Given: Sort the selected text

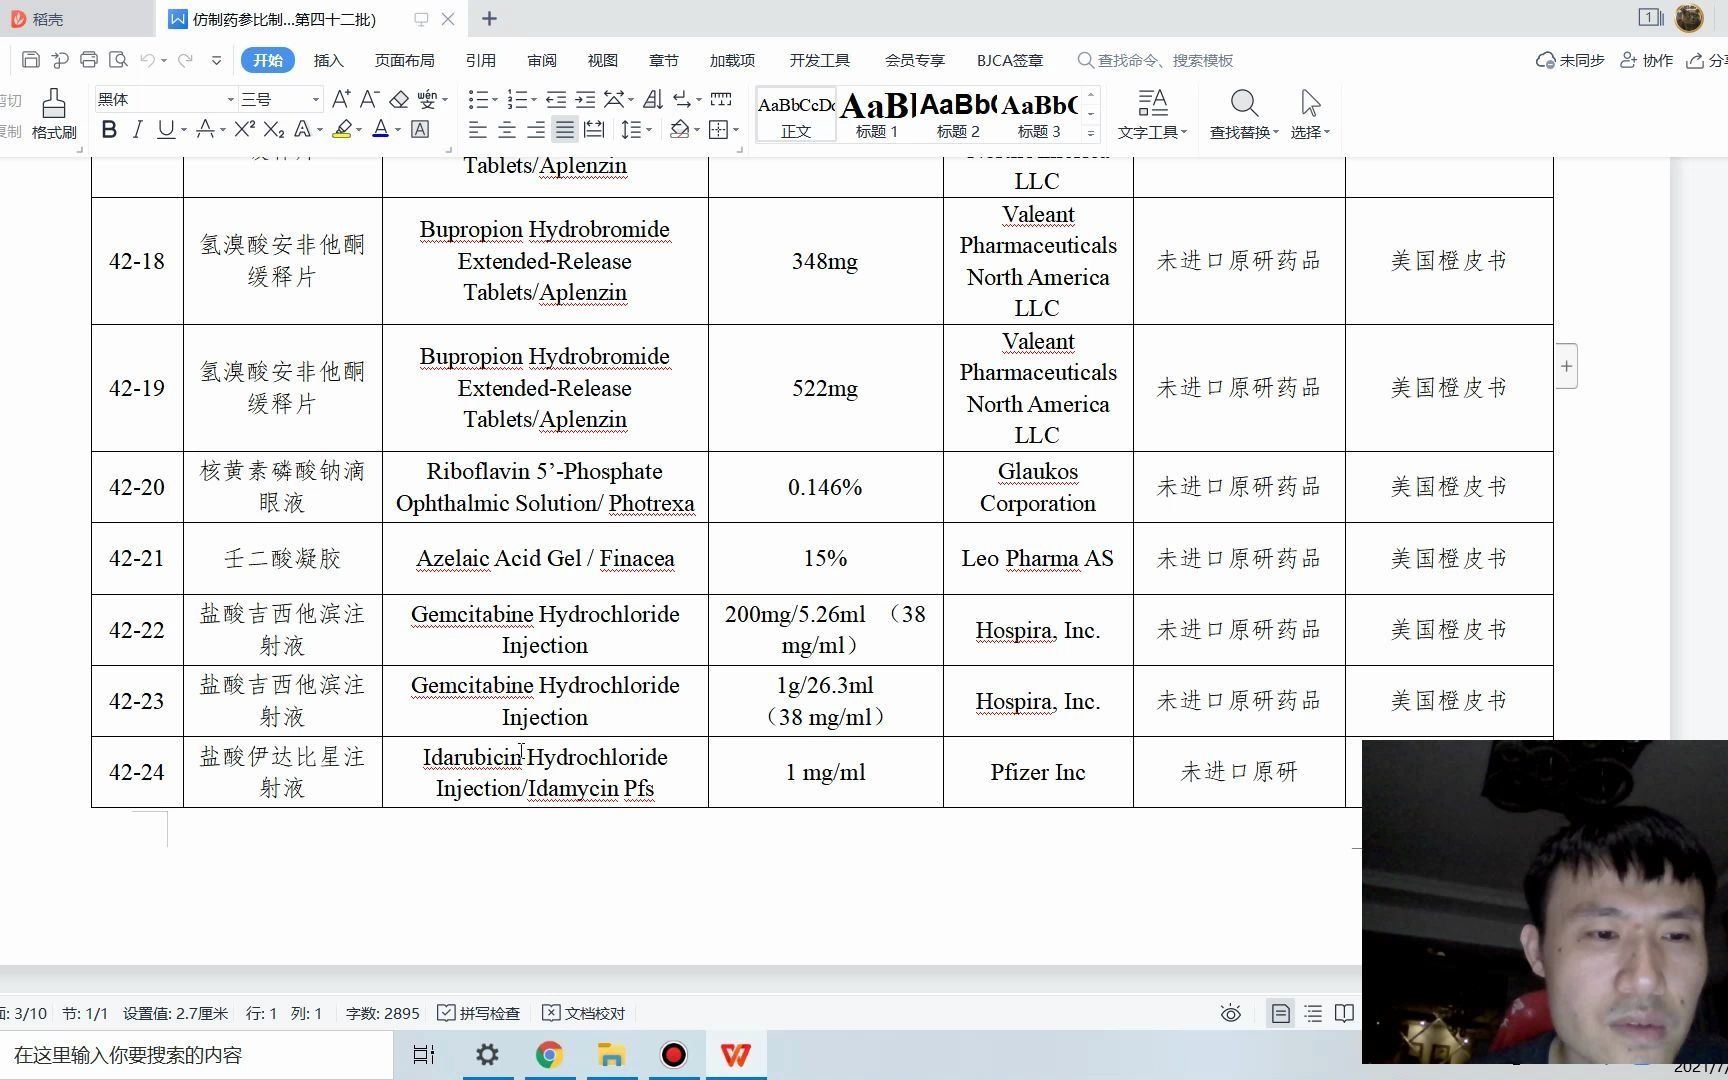Looking at the screenshot, I should [x=653, y=99].
